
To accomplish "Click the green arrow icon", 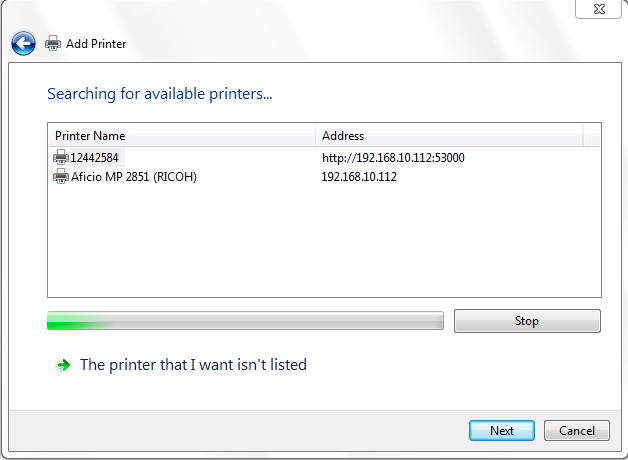I will 63,365.
